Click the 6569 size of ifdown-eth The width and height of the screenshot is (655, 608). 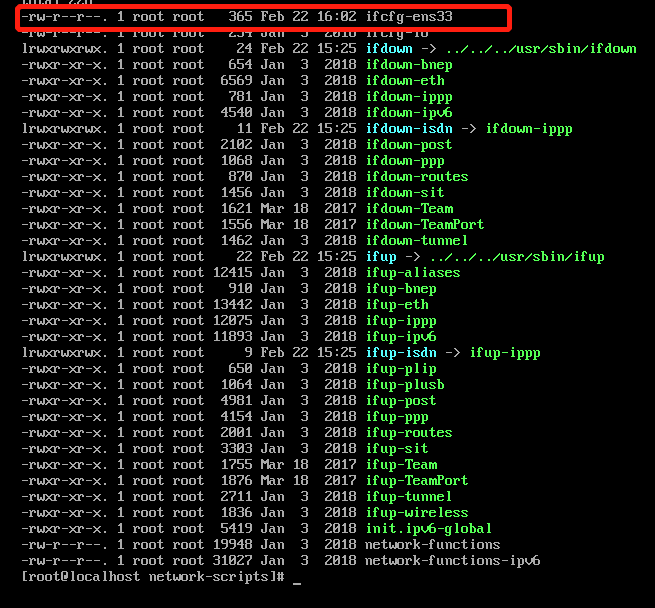pos(236,81)
